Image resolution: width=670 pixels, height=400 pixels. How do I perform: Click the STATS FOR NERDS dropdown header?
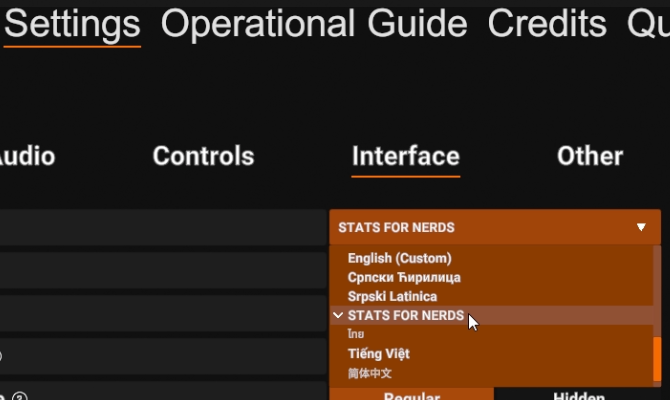click(x=480, y=227)
